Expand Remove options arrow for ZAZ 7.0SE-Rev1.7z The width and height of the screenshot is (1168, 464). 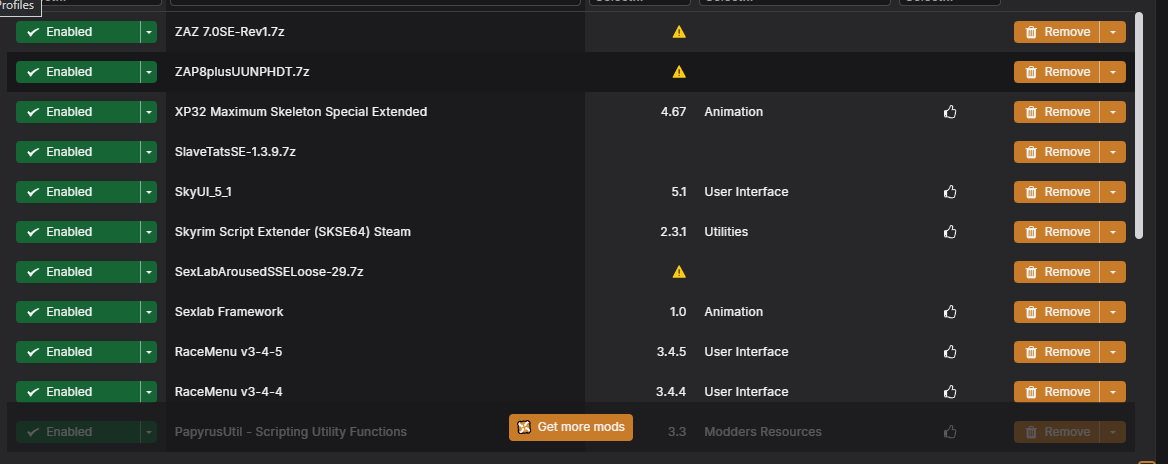point(1113,32)
